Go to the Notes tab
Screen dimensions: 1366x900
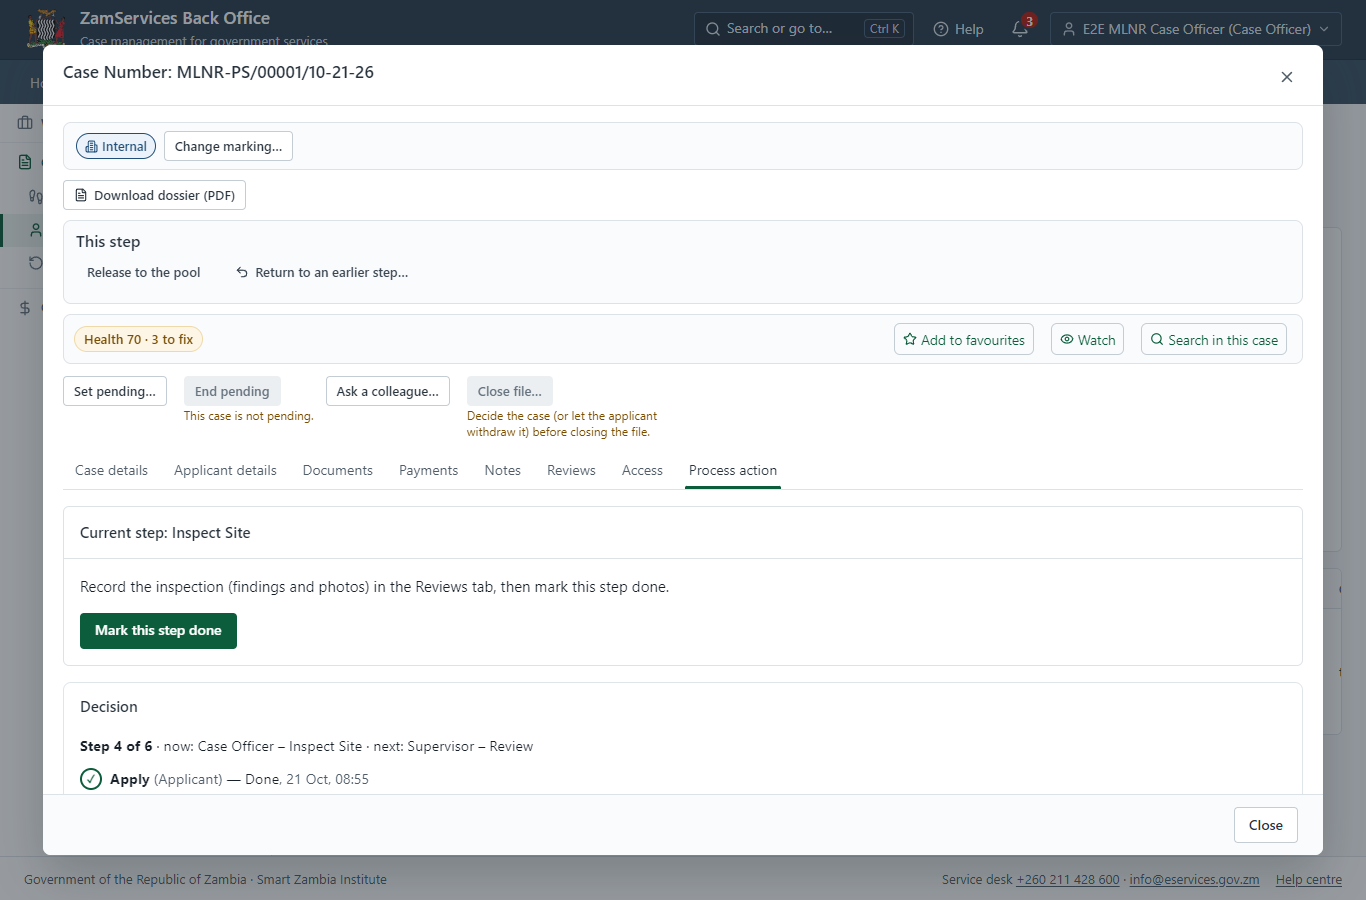pyautogui.click(x=503, y=470)
